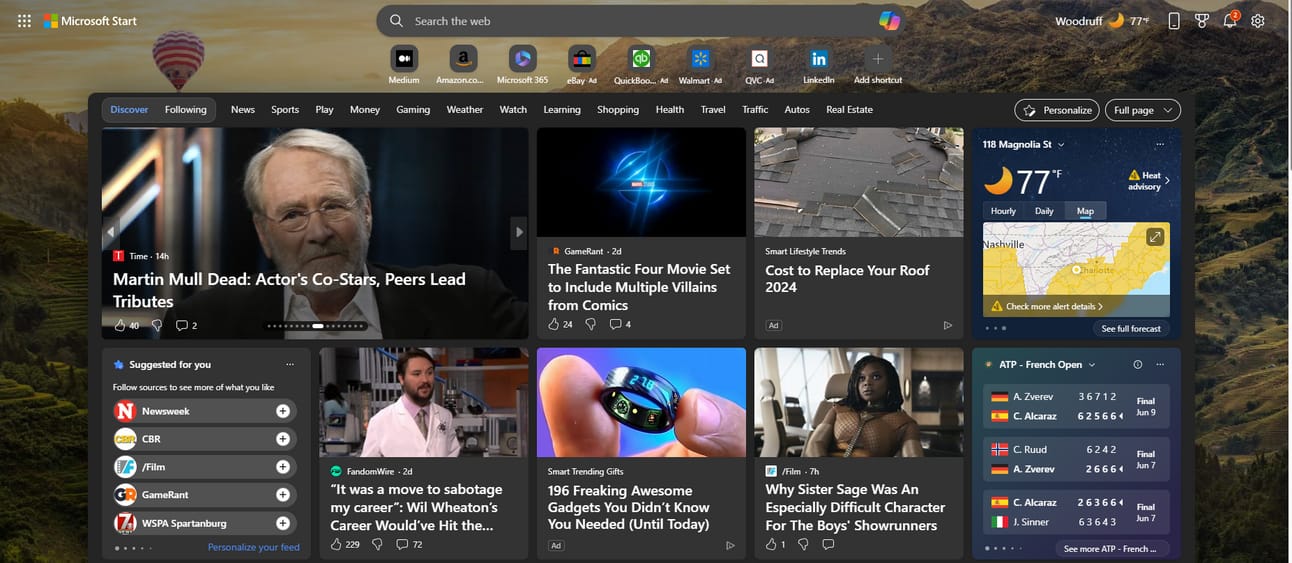Viewport: 1292px width, 563px height.
Task: Switch weather card to Hourly tab
Action: pos(1003,211)
